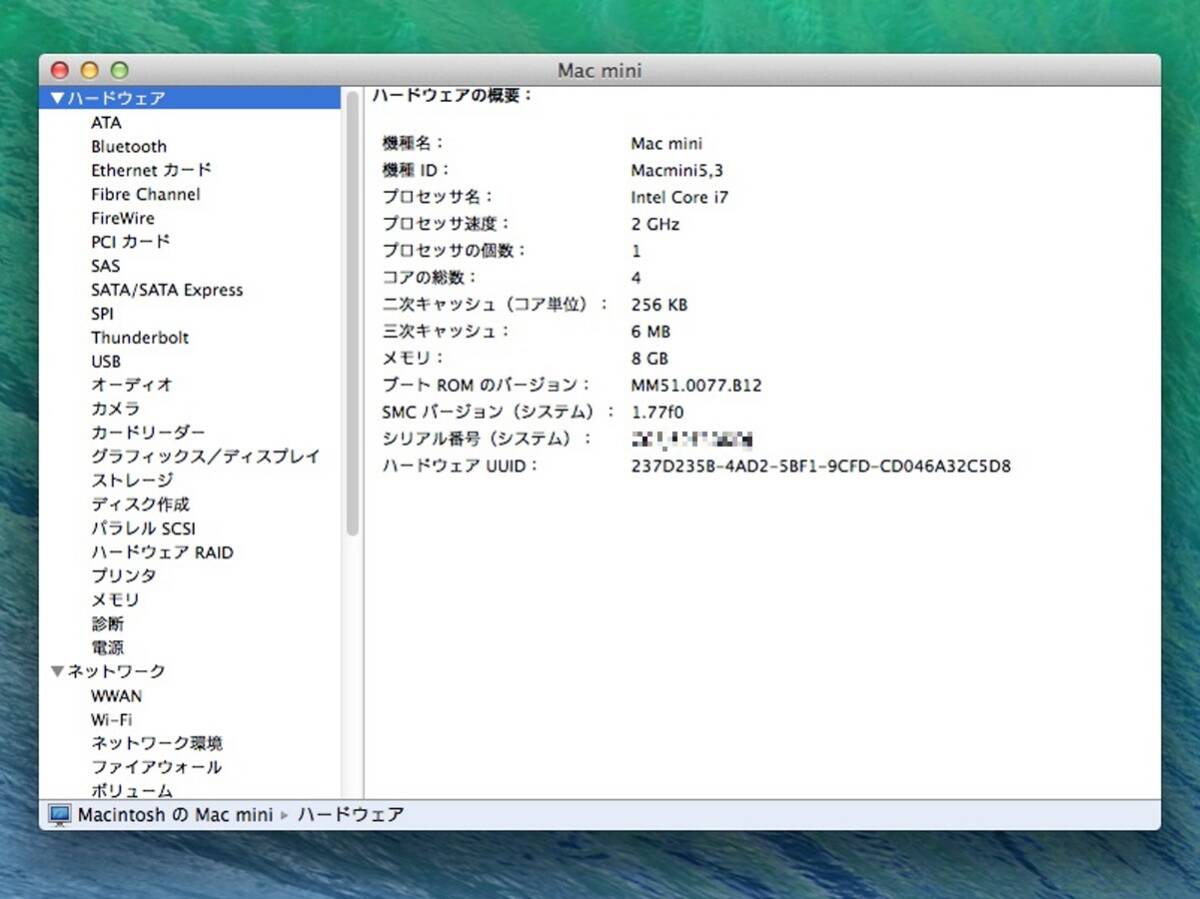This screenshot has width=1200, height=899.
Task: Open ハードウェア RAID entry
Action: click(x=162, y=552)
